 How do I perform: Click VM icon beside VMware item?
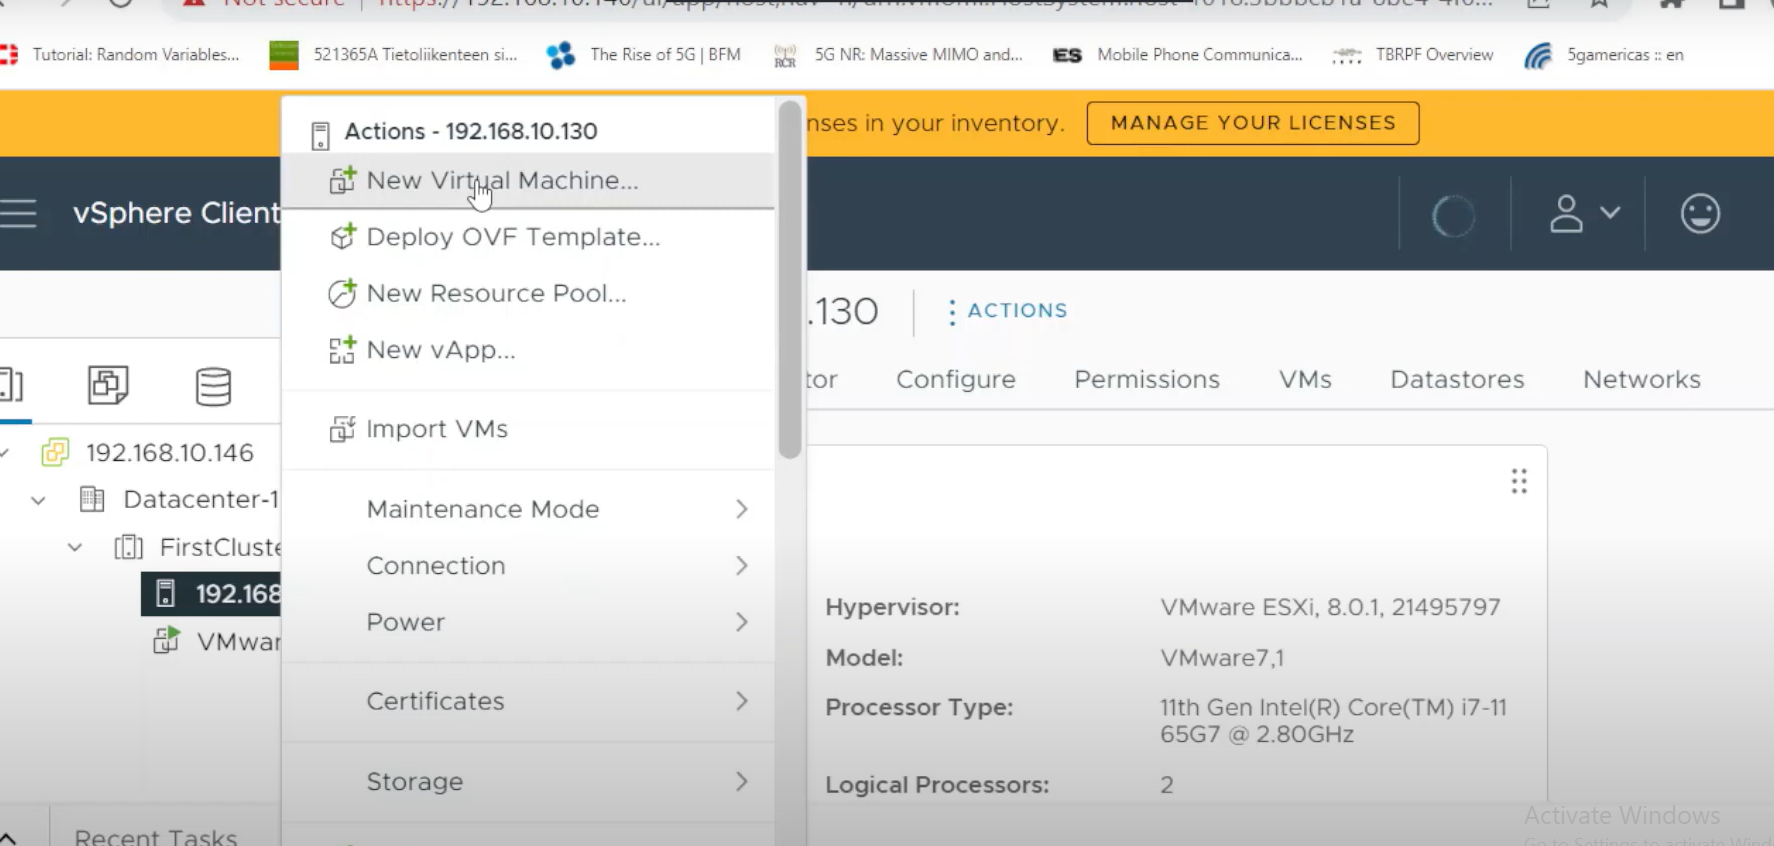pyautogui.click(x=166, y=640)
